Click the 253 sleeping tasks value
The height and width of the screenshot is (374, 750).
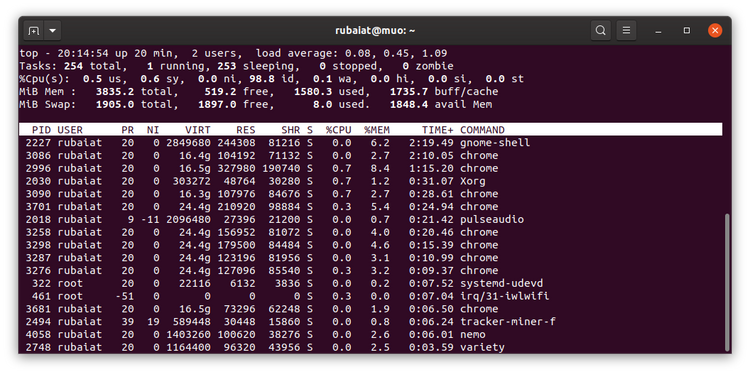tap(227, 66)
